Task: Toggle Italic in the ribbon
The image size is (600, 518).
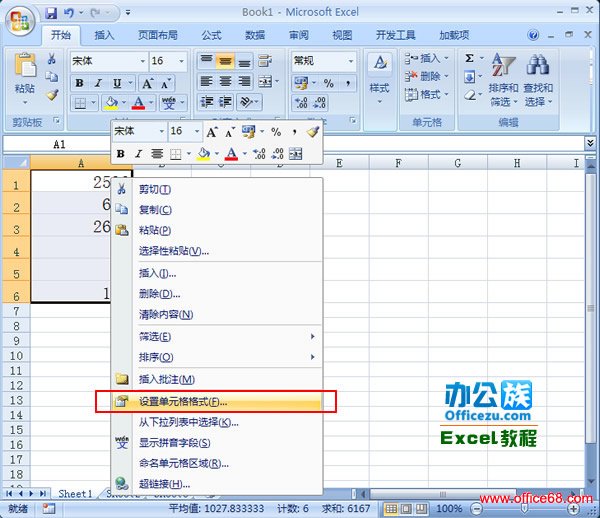Action: click(98, 83)
